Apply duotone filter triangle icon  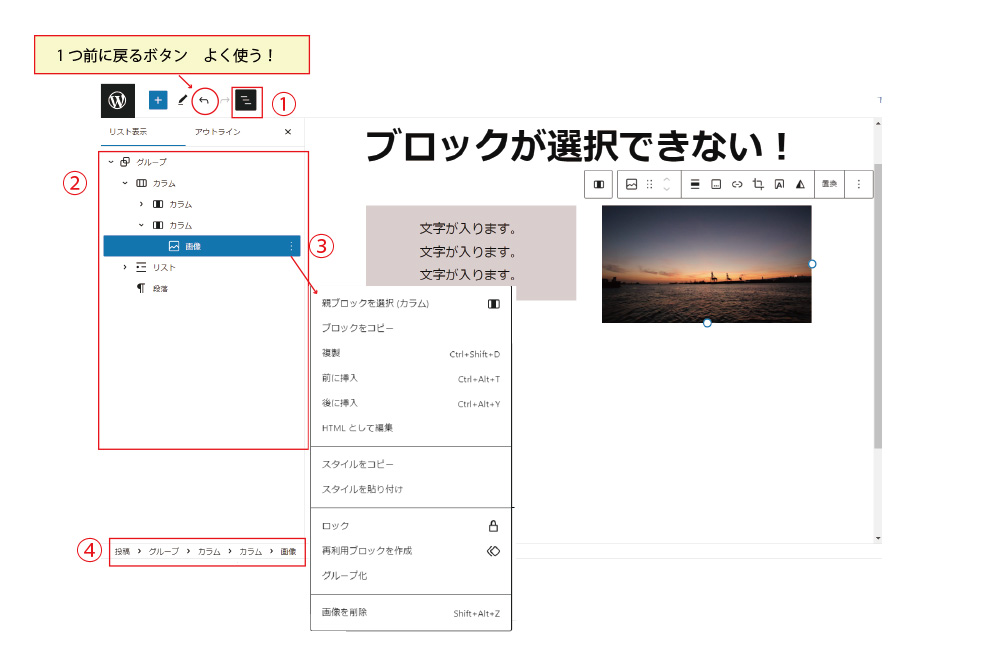click(800, 184)
